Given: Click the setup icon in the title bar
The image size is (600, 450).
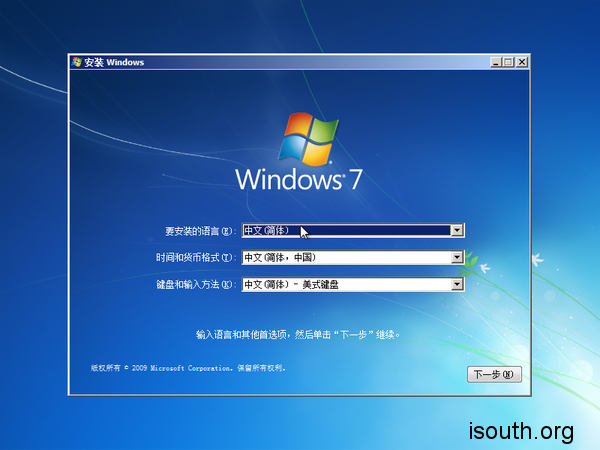Looking at the screenshot, I should click(77, 62).
